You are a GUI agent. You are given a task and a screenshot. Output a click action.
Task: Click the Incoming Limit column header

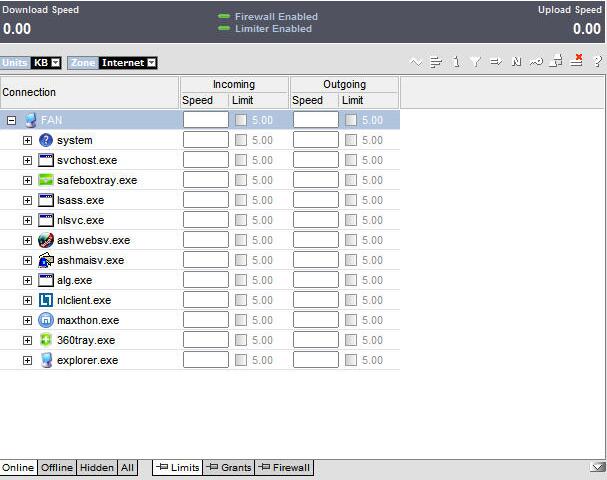pos(259,100)
